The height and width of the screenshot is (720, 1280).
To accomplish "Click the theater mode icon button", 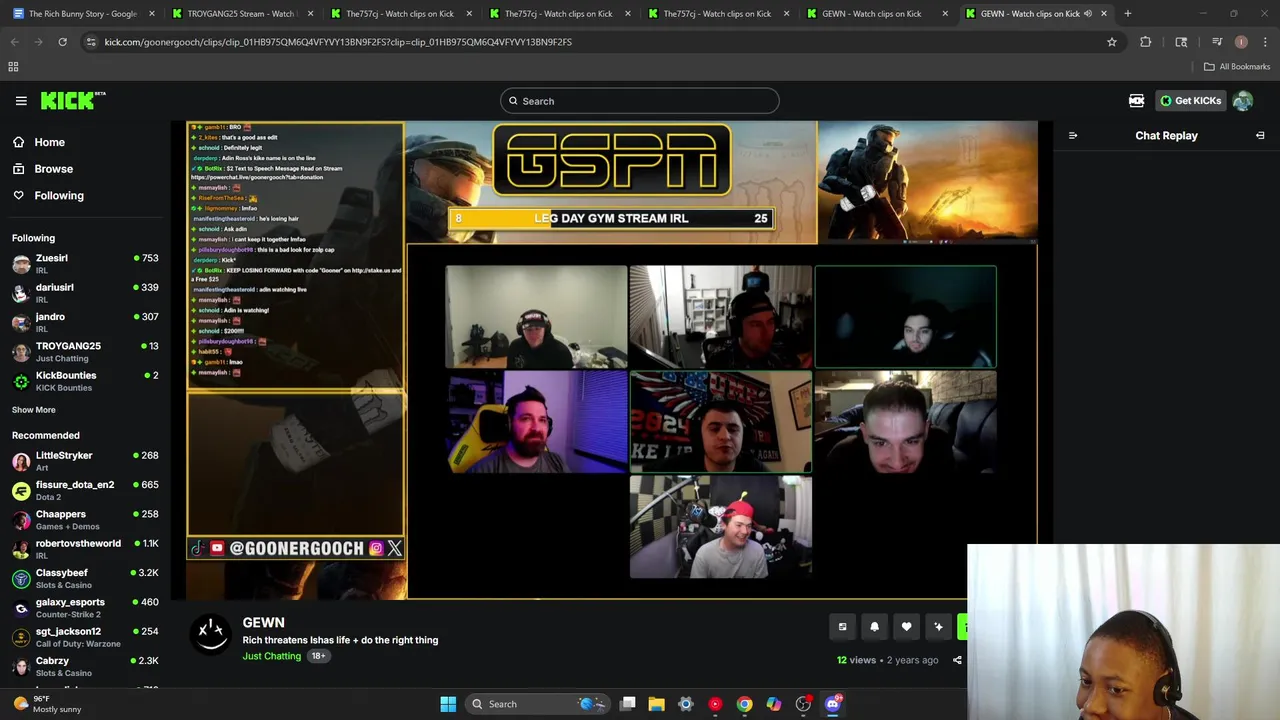I will tap(842, 627).
